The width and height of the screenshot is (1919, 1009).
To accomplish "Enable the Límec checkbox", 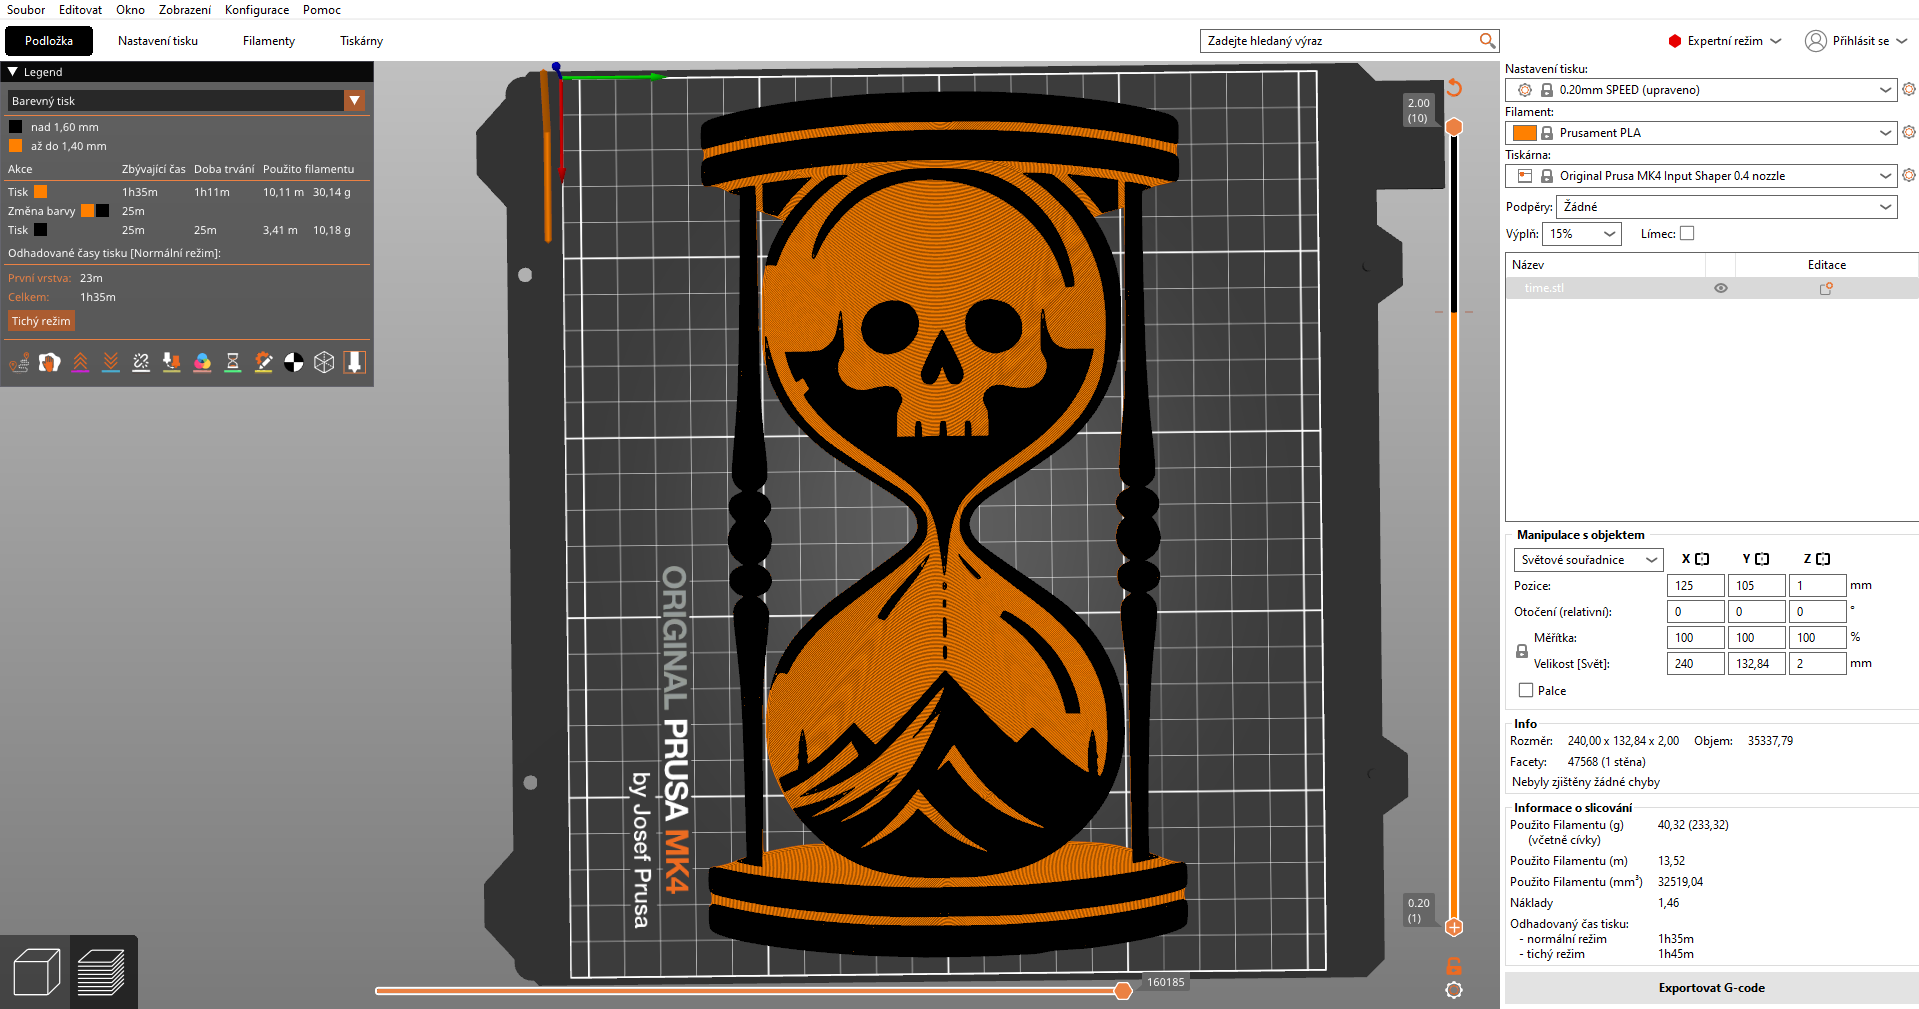I will [1687, 234].
